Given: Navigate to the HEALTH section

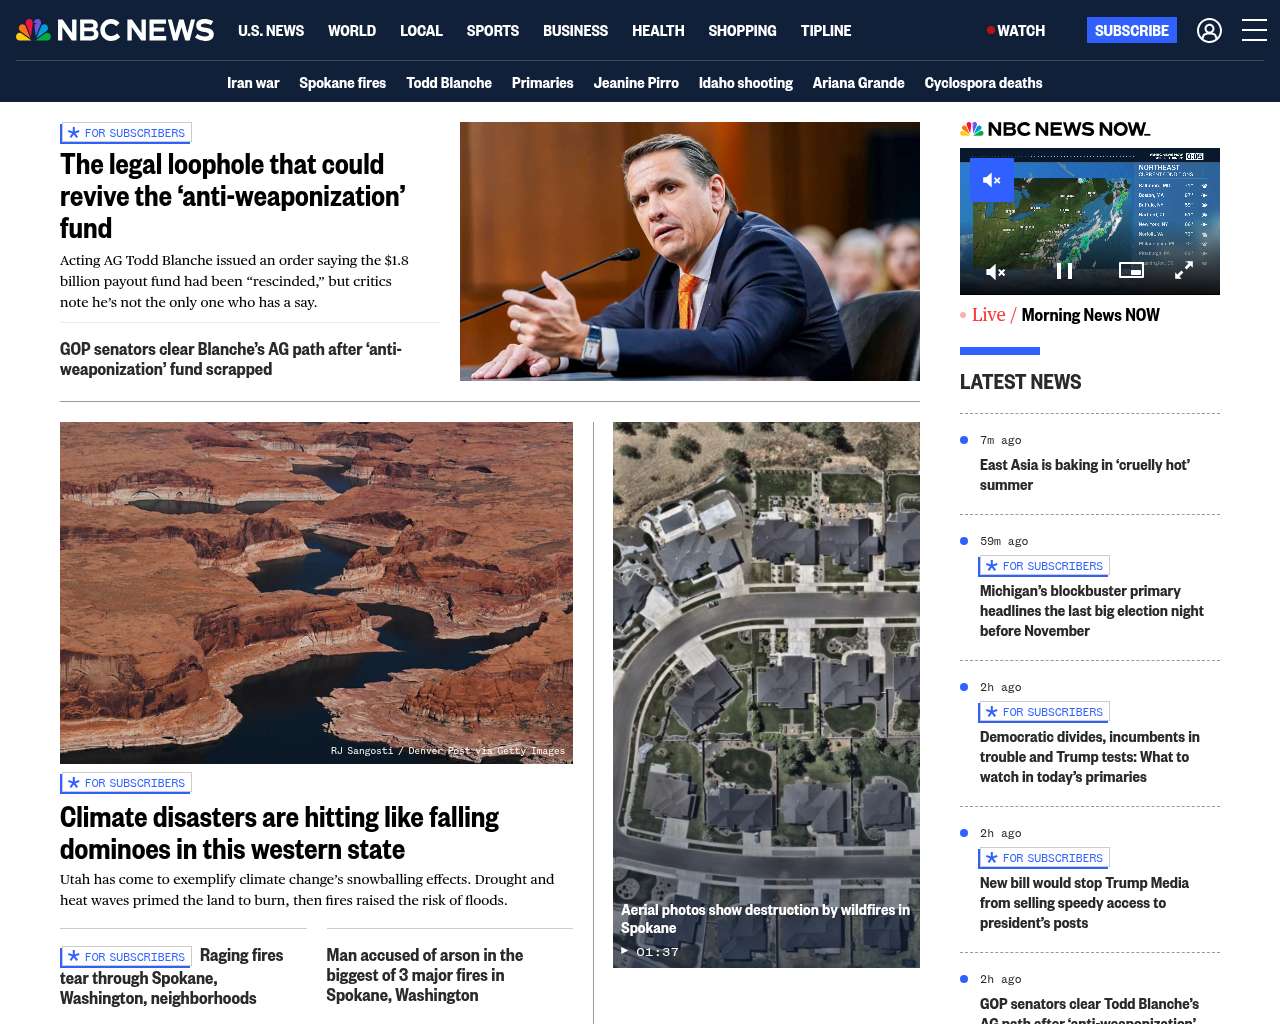Looking at the screenshot, I should click(x=658, y=31).
